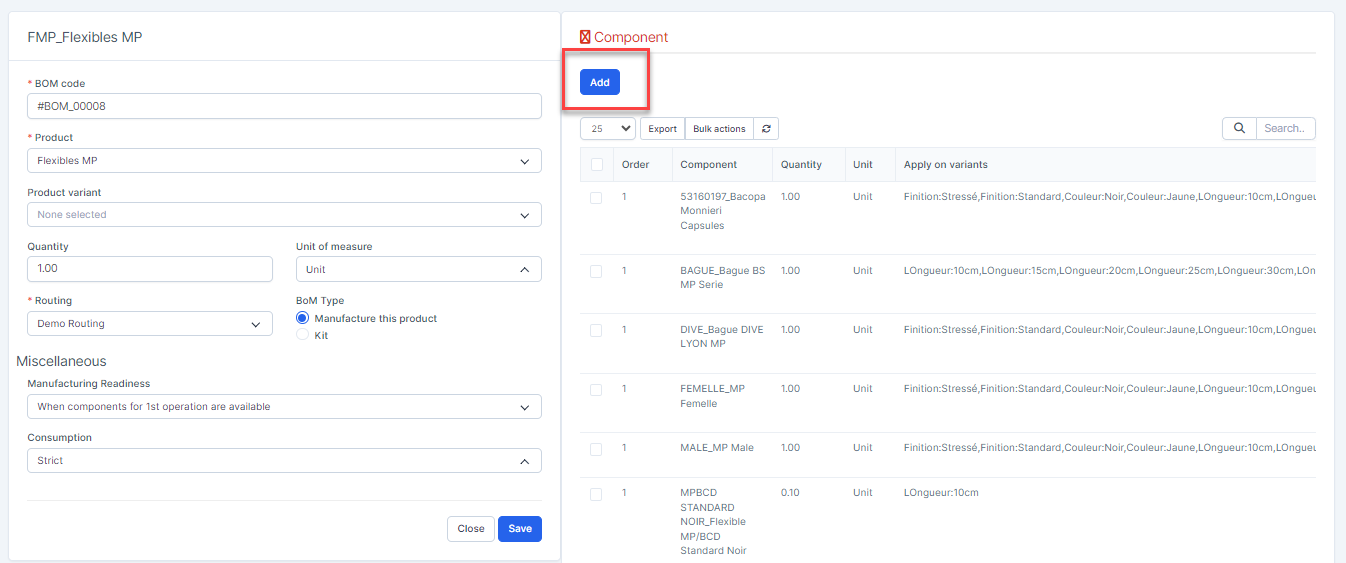Open the Product dropdown showing Flexibles MP

click(284, 161)
